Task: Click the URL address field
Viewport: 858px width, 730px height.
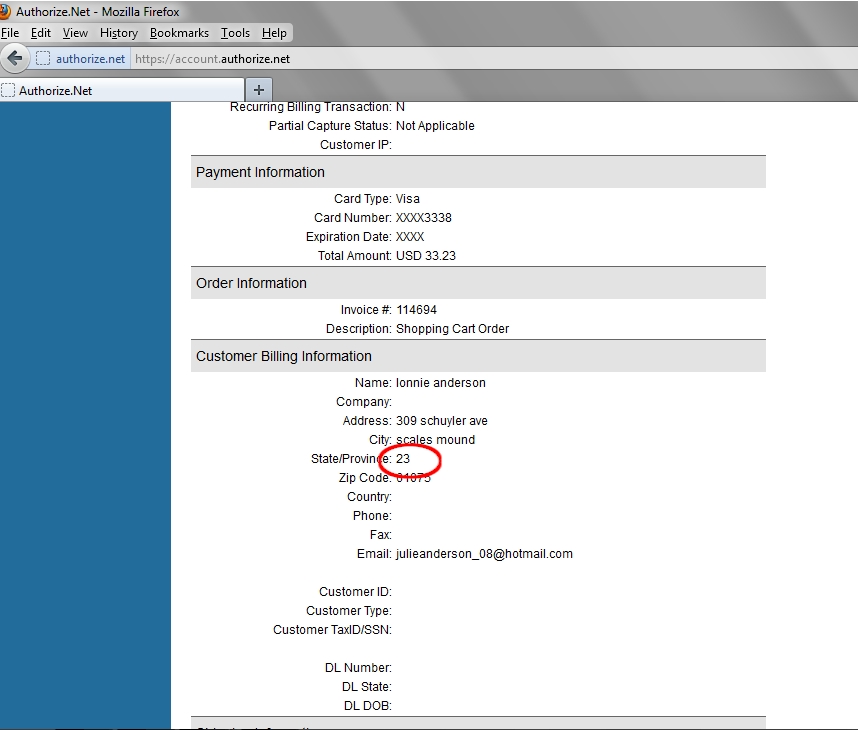Action: (492, 59)
